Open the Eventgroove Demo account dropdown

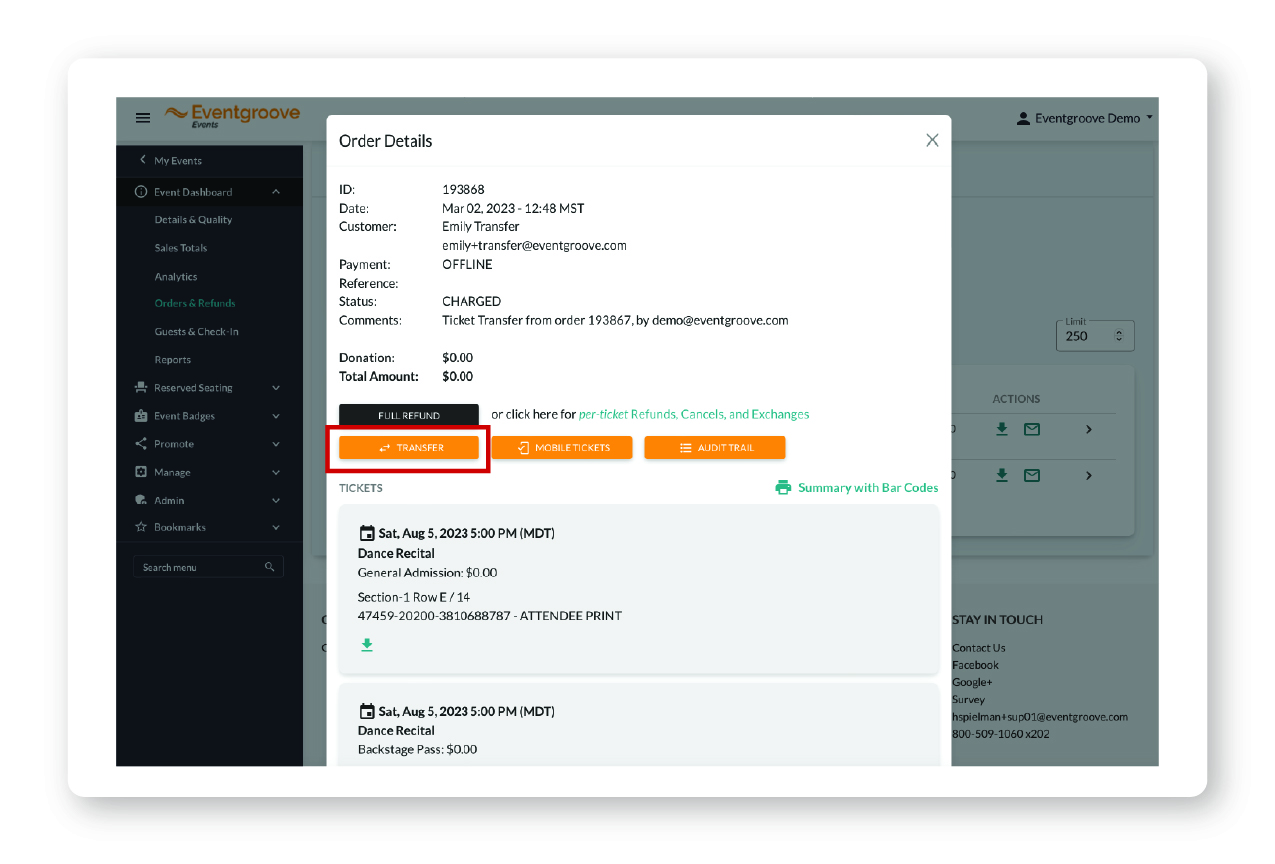1085,118
